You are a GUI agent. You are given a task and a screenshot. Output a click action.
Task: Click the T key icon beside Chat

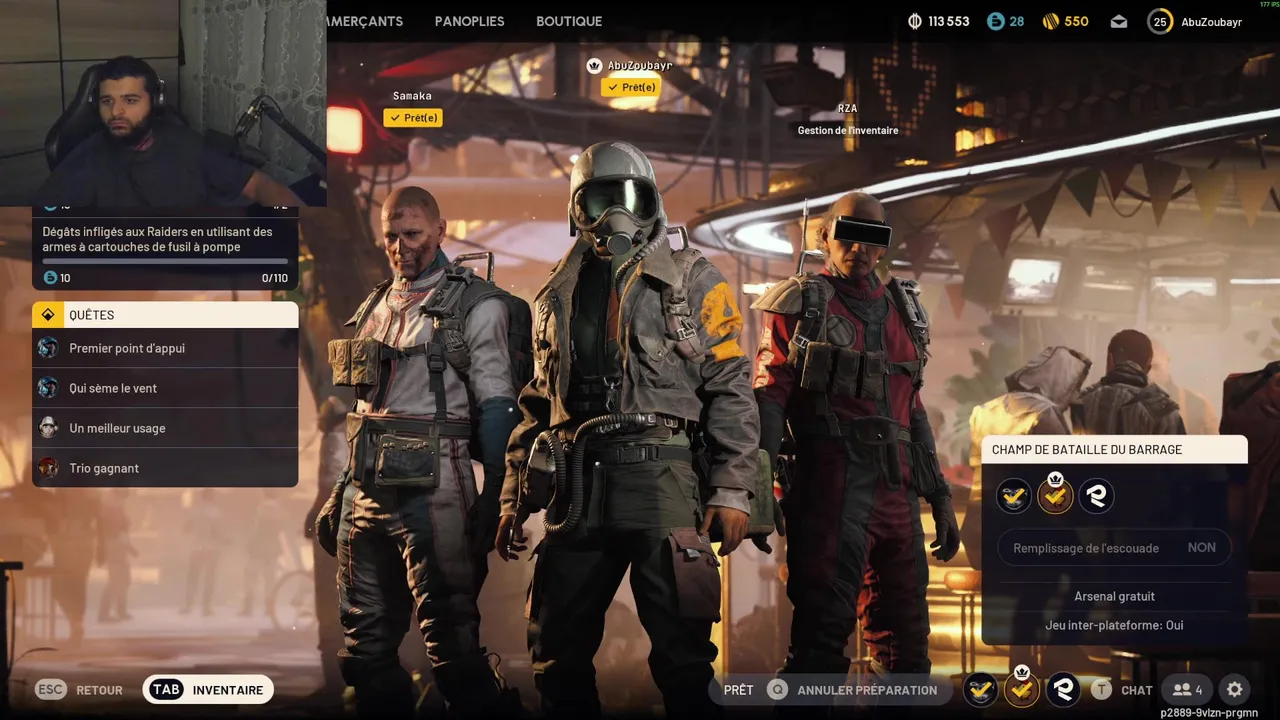tap(1101, 690)
